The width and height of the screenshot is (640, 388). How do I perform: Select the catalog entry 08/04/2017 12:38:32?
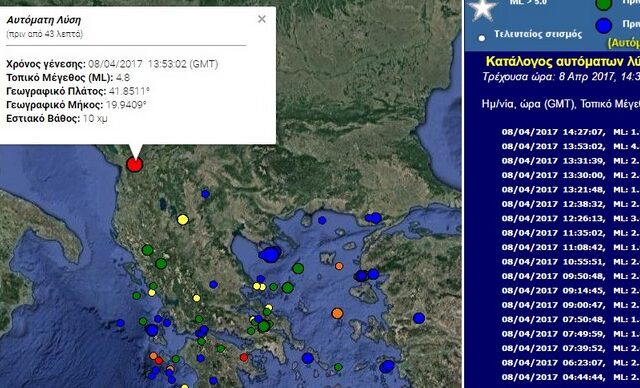(x=571, y=204)
